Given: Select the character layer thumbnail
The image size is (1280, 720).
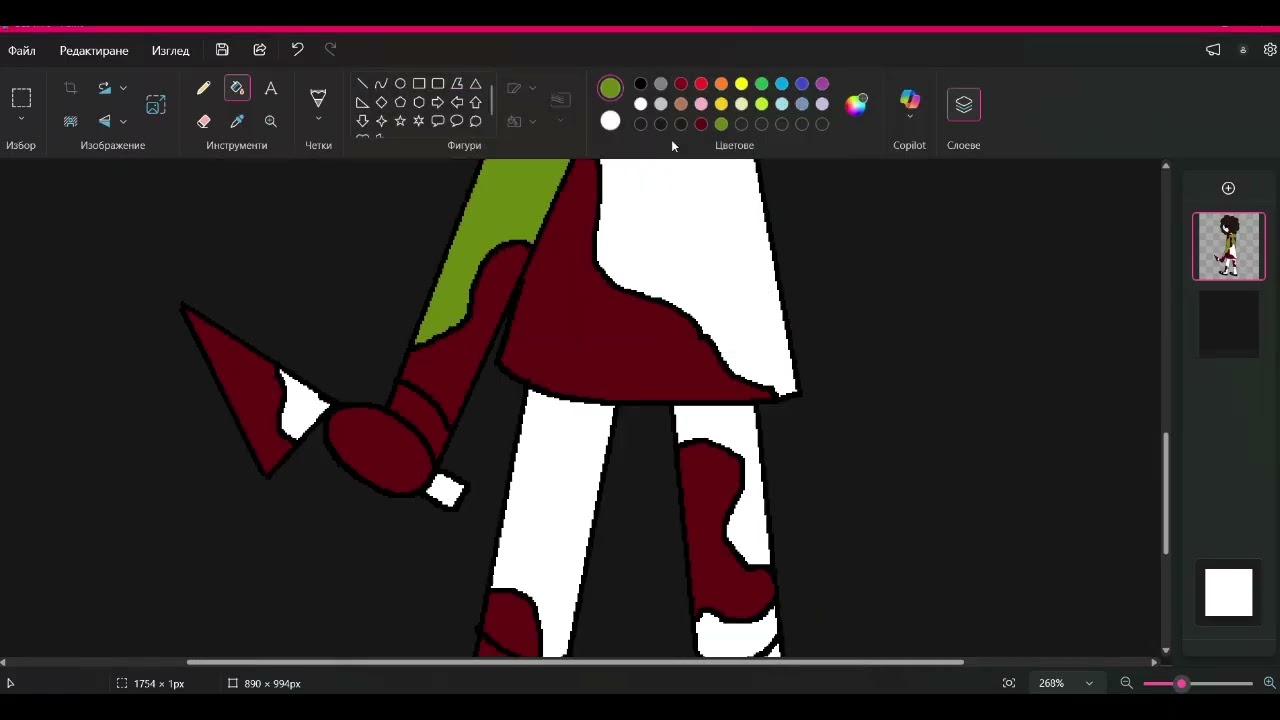Looking at the screenshot, I should pos(1229,246).
